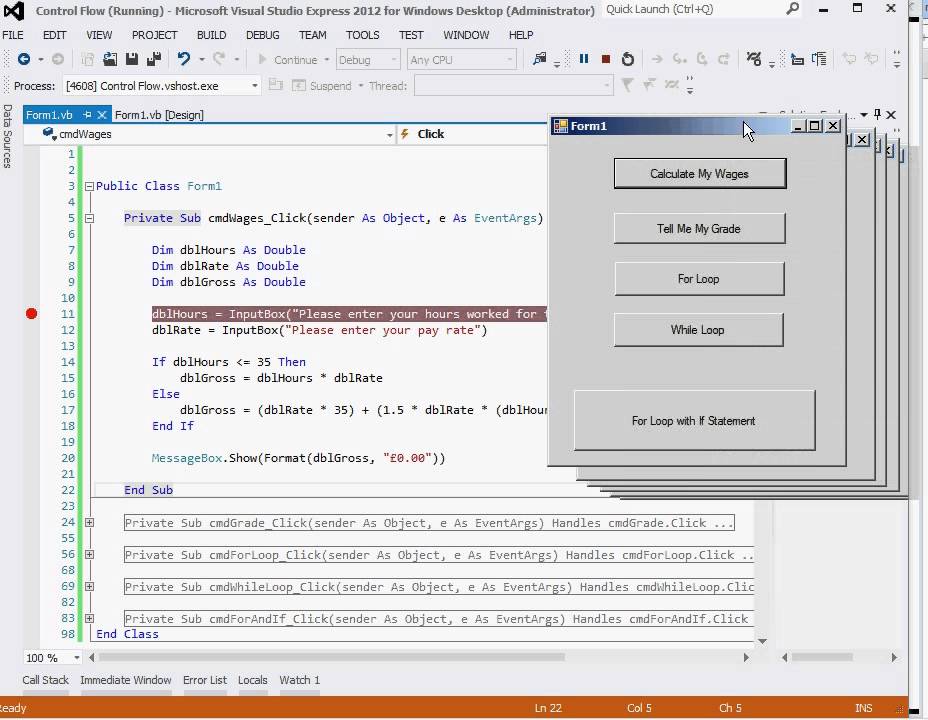This screenshot has height=720, width=928.
Task: Open the TEST menu
Action: tap(411, 35)
